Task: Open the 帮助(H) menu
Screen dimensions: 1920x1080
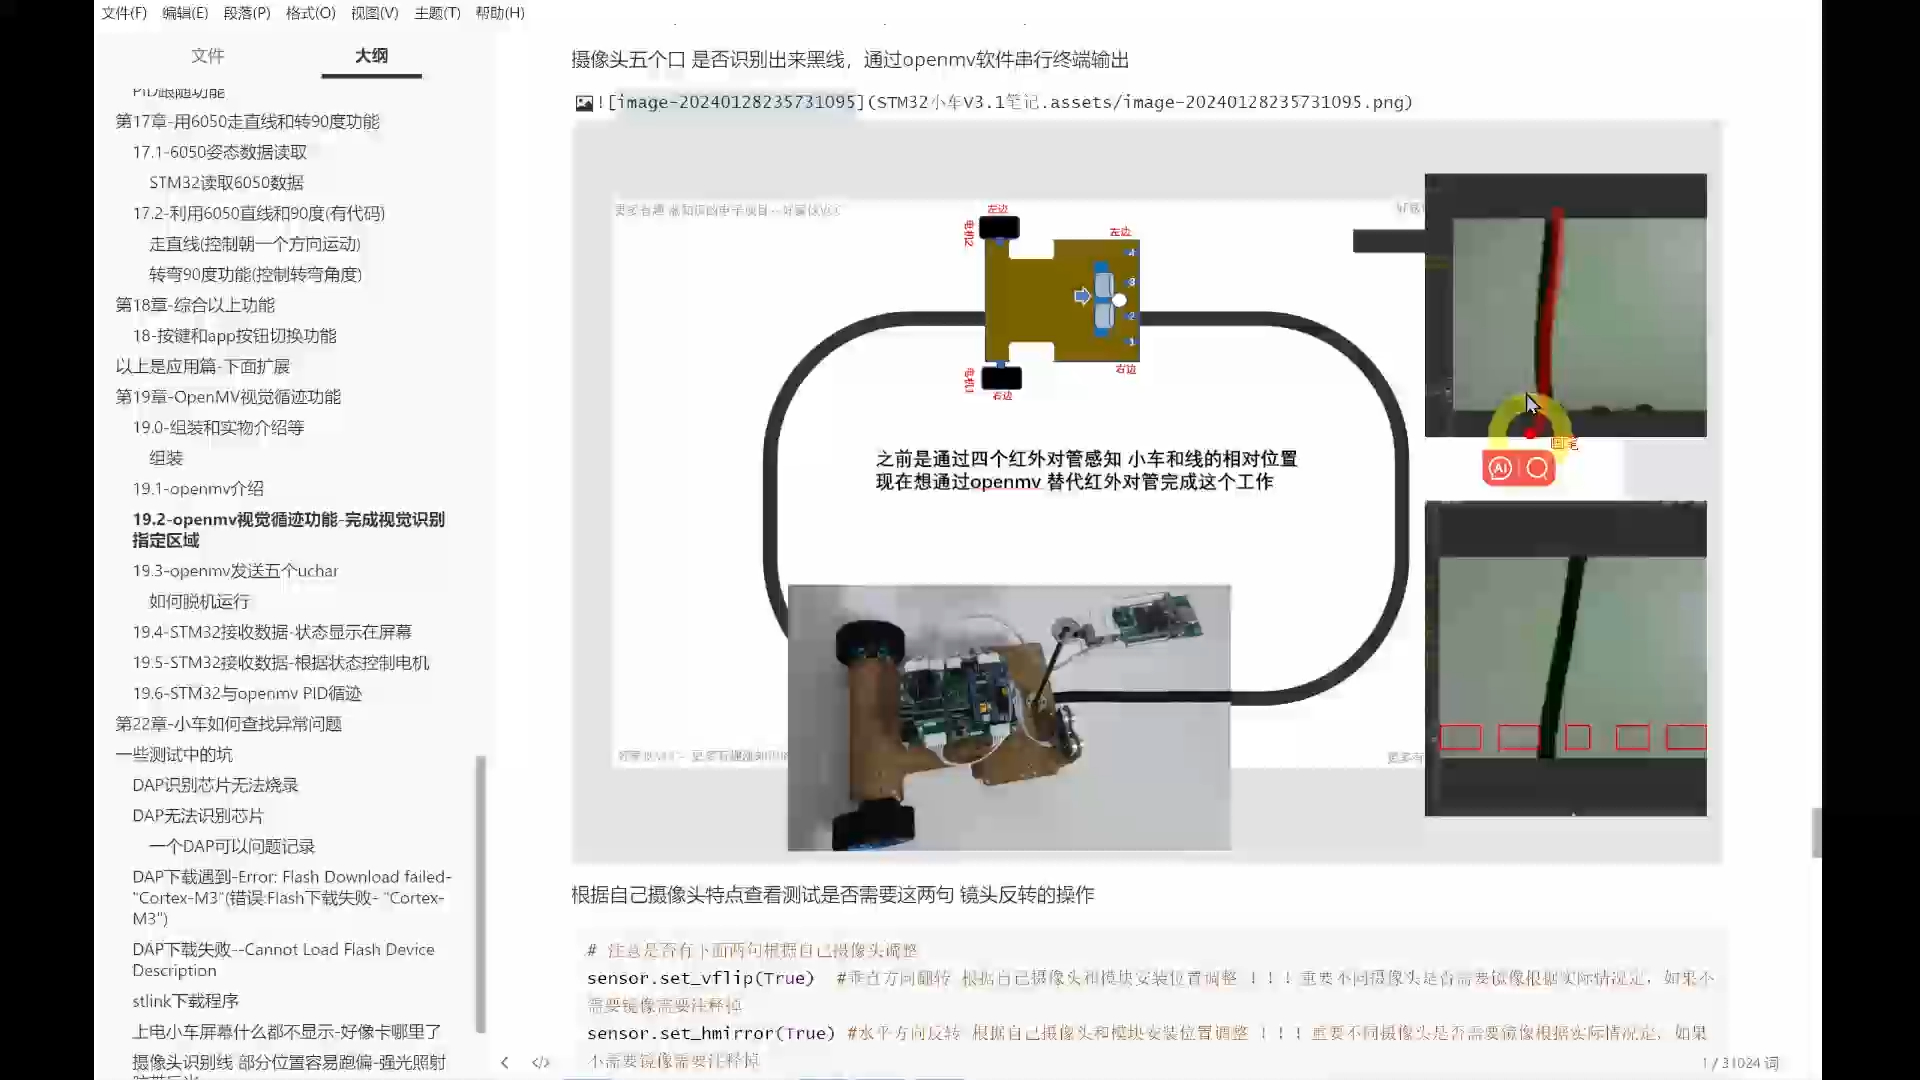Action: coord(500,13)
